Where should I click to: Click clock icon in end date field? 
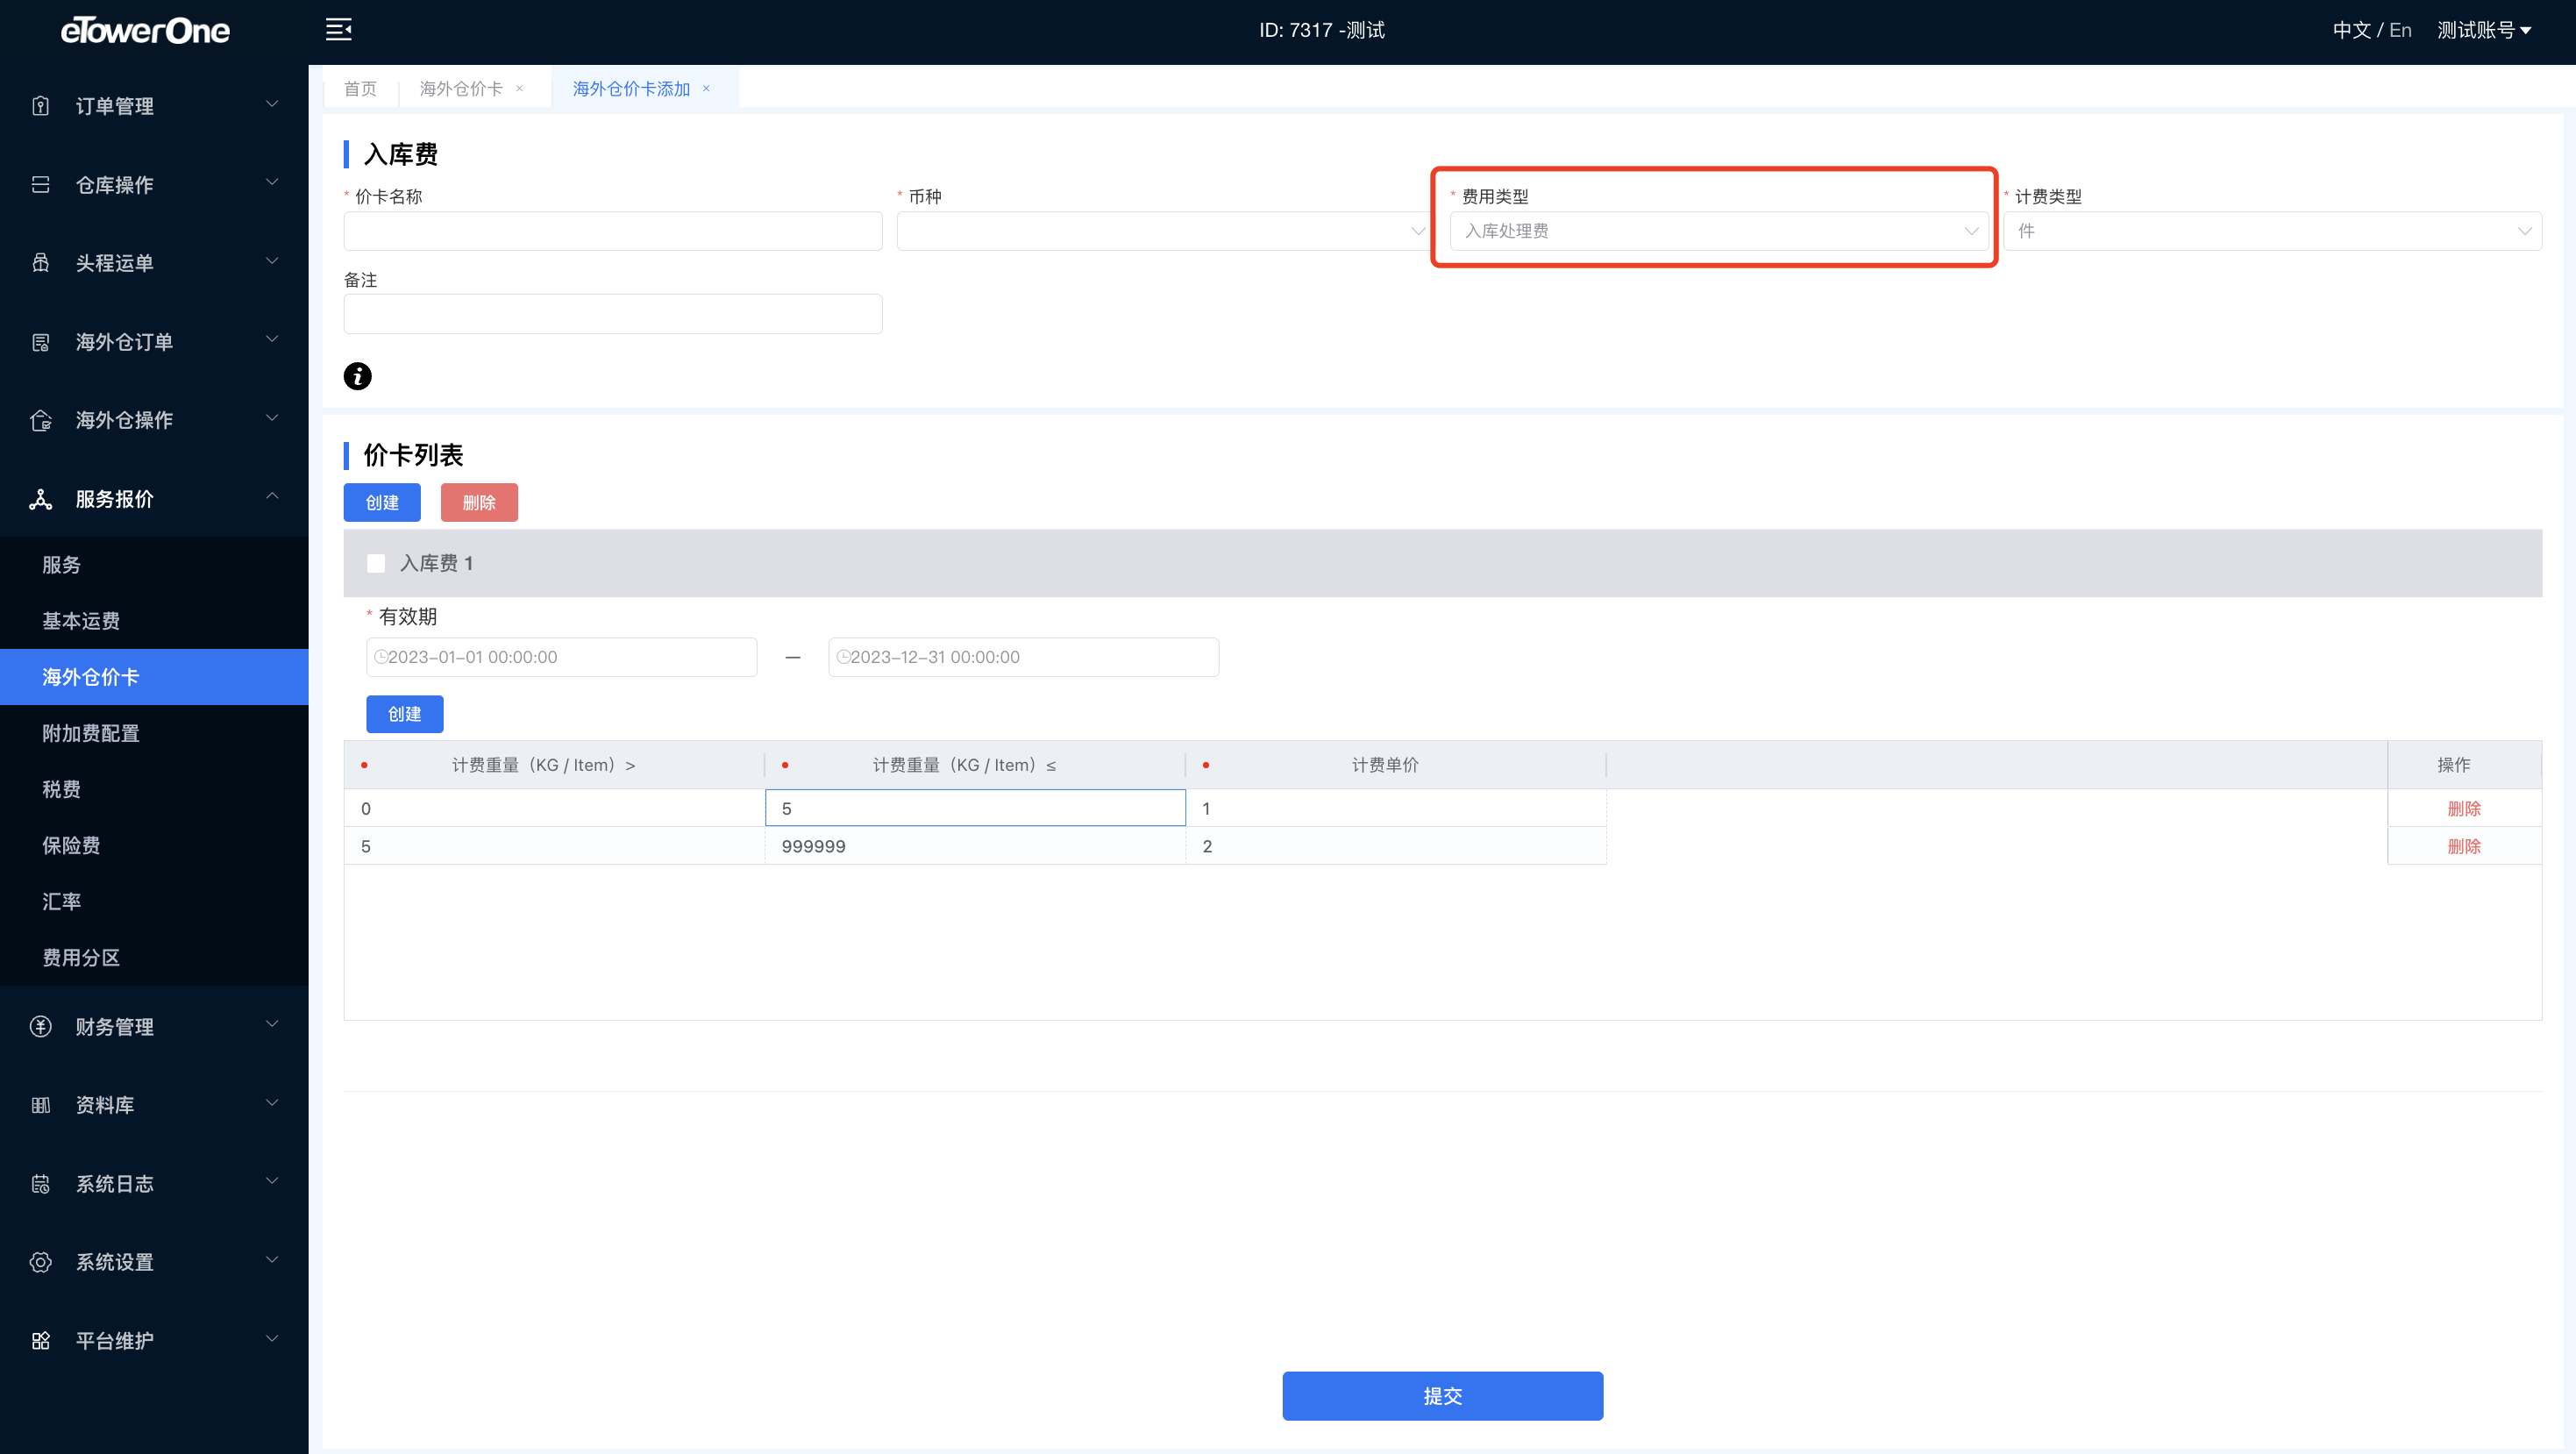point(843,657)
